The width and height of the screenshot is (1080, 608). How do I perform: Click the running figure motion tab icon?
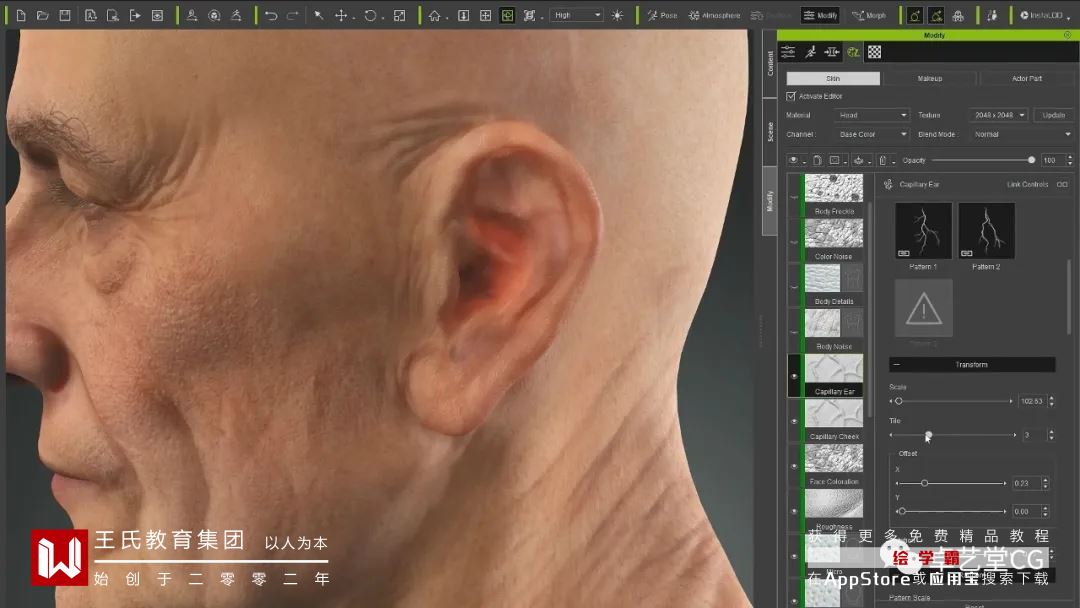tap(810, 52)
